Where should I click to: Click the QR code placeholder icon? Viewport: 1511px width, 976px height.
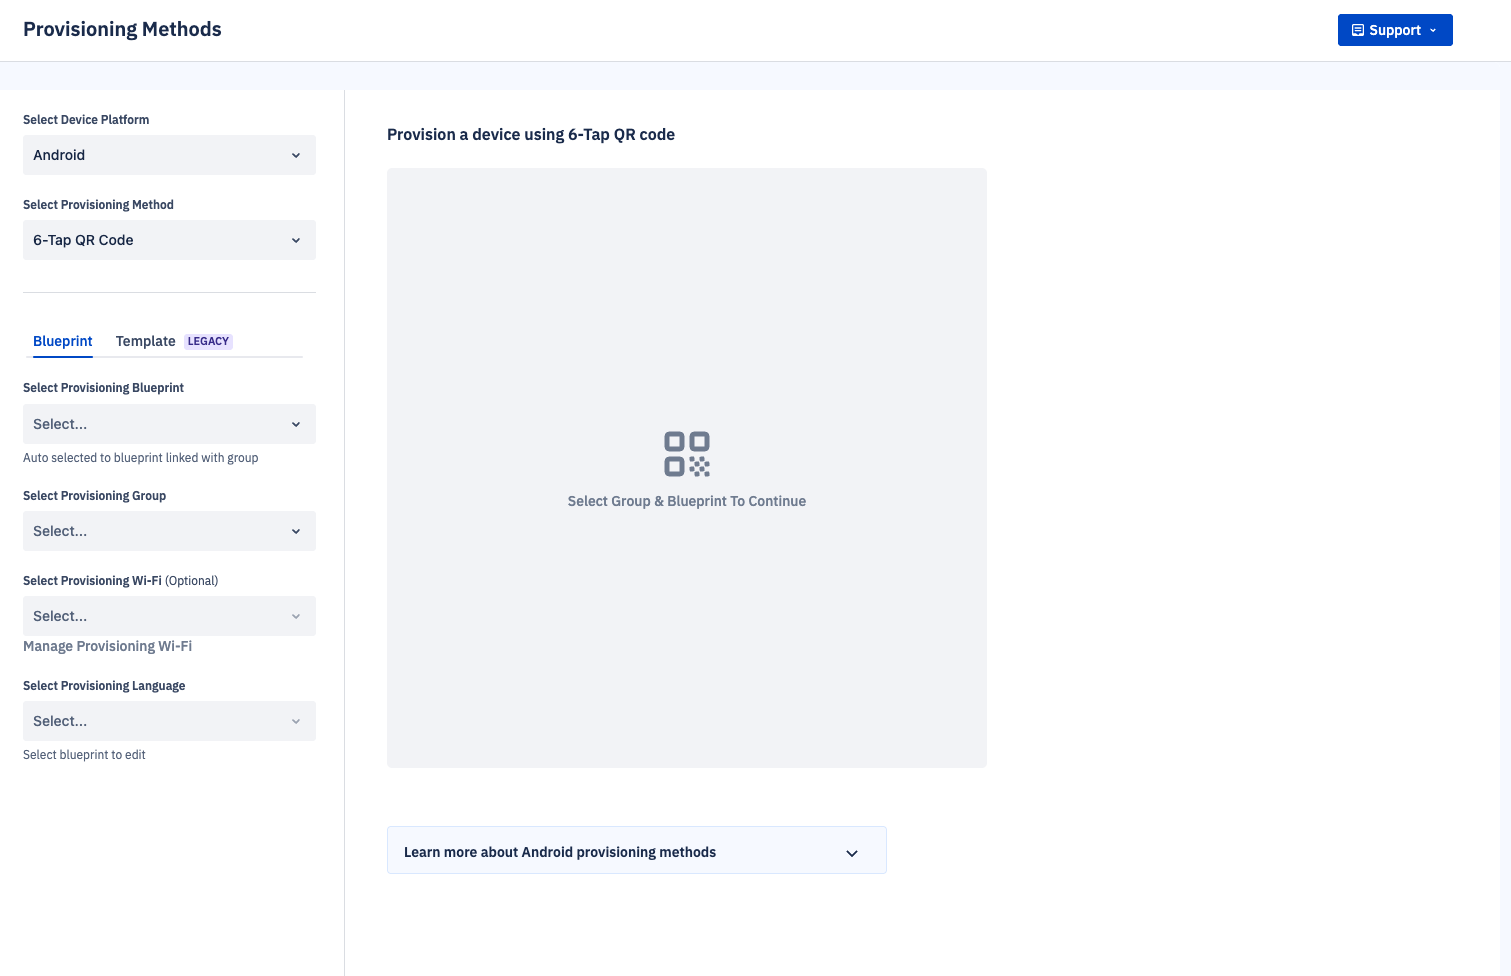[687, 454]
